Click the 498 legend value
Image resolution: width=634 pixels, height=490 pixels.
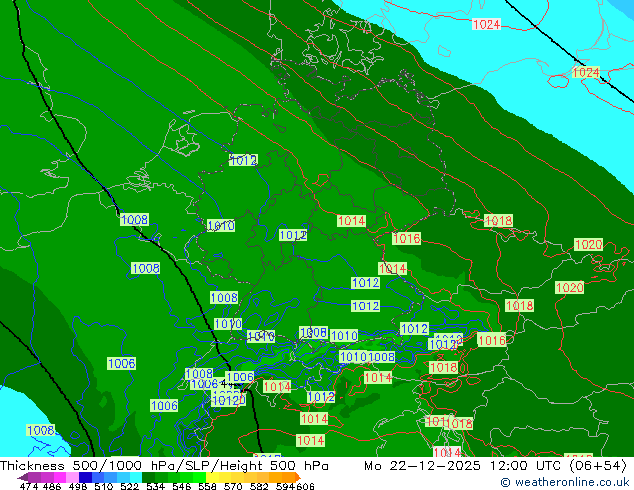(78, 486)
